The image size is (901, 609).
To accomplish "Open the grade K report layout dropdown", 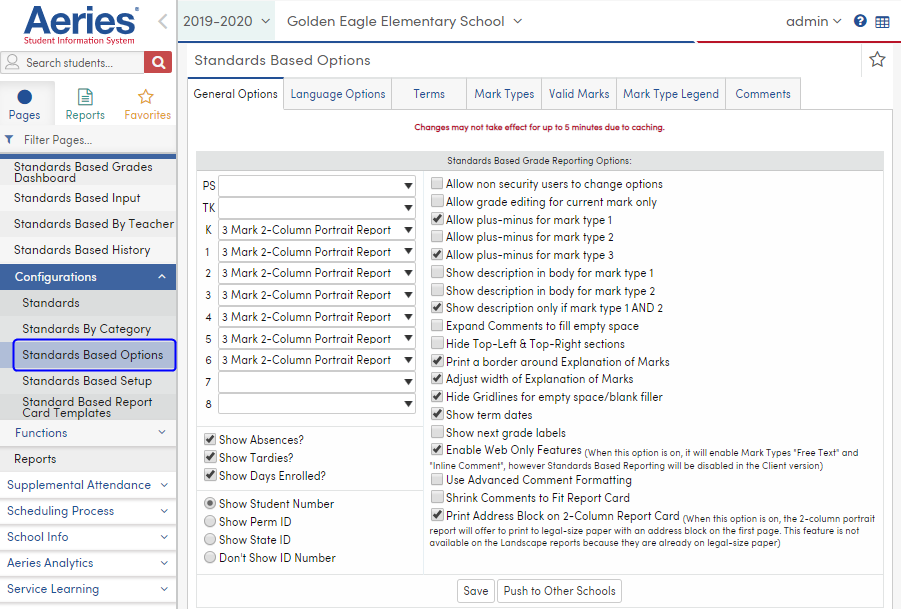I will pyautogui.click(x=317, y=229).
